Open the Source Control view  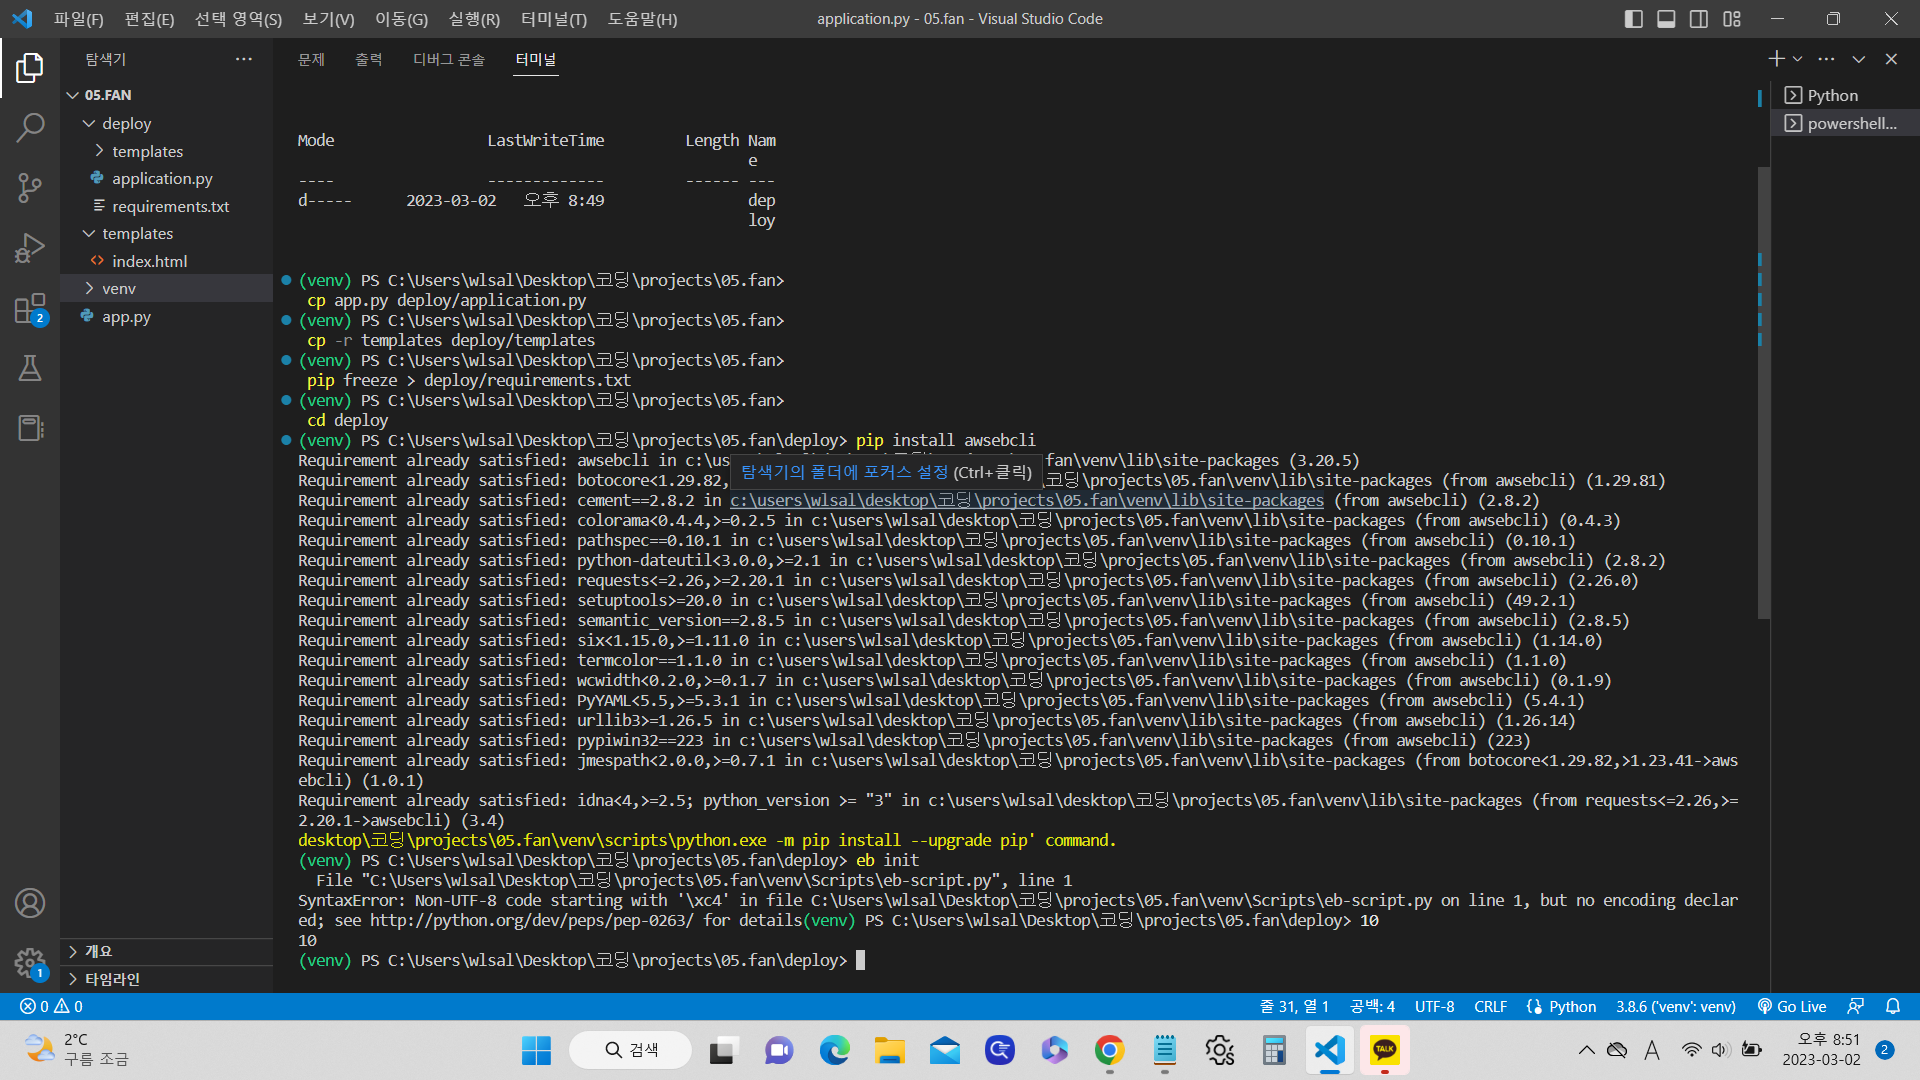30,187
